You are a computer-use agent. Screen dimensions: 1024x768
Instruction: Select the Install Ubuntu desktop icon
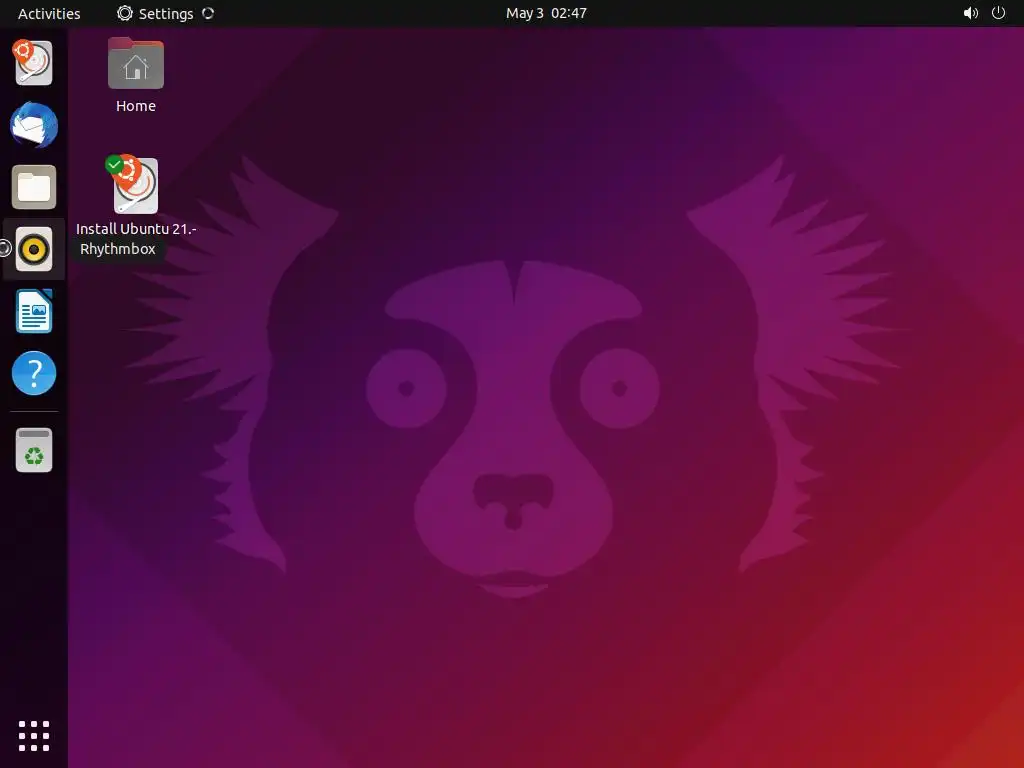tap(135, 185)
